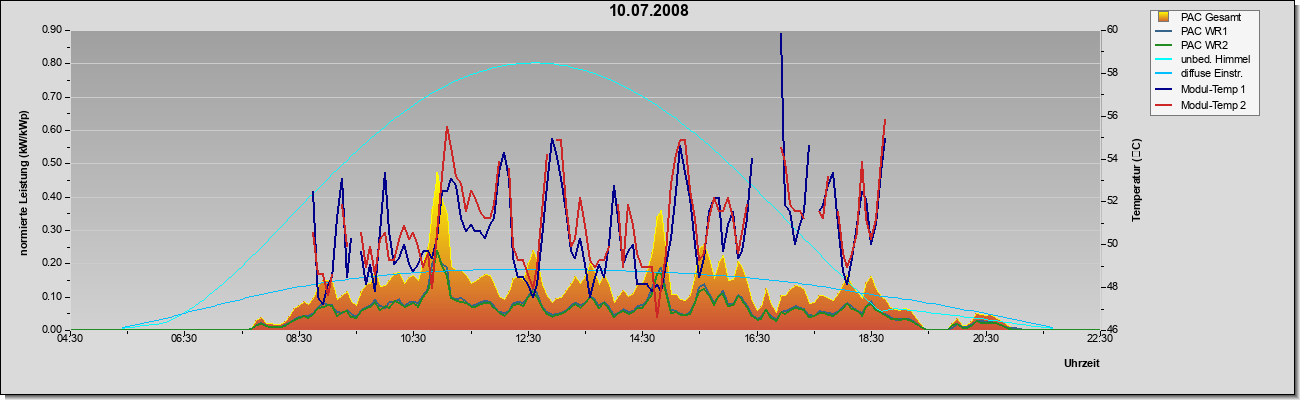Click the chart title 10.07.2008
This screenshot has width=1300, height=400.
[649, 11]
